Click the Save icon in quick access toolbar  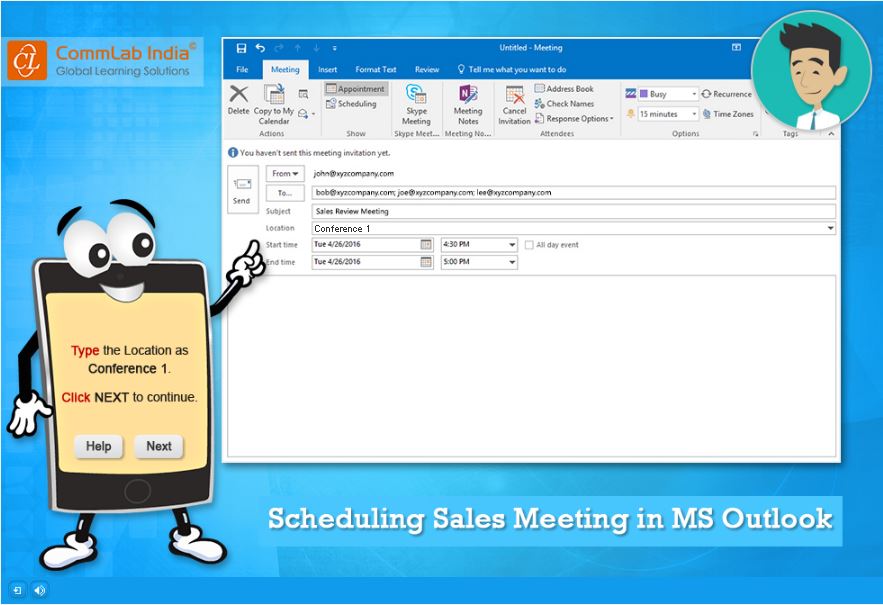point(241,48)
